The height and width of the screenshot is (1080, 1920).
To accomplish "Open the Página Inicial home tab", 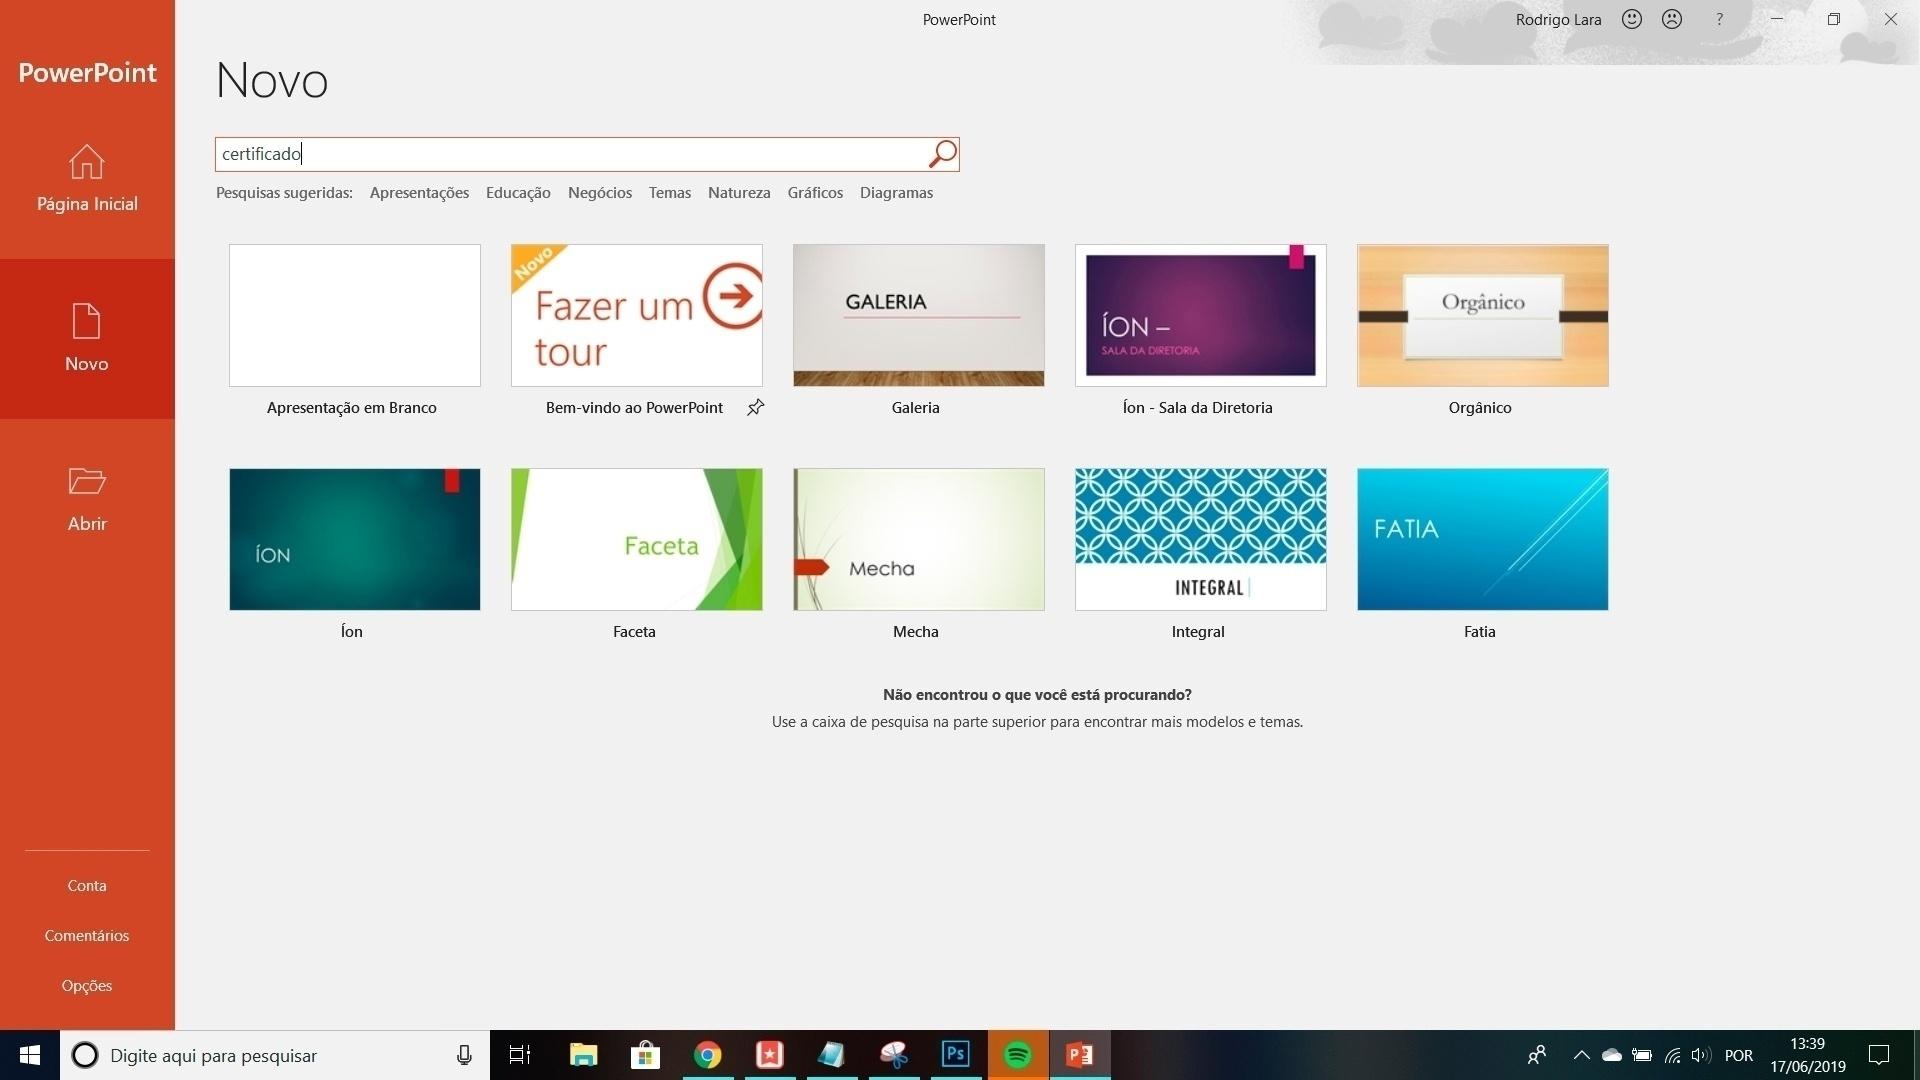I will click(x=87, y=179).
